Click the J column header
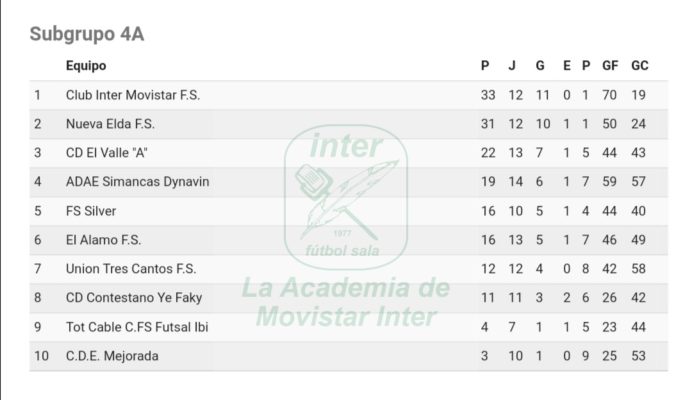 tap(512, 66)
